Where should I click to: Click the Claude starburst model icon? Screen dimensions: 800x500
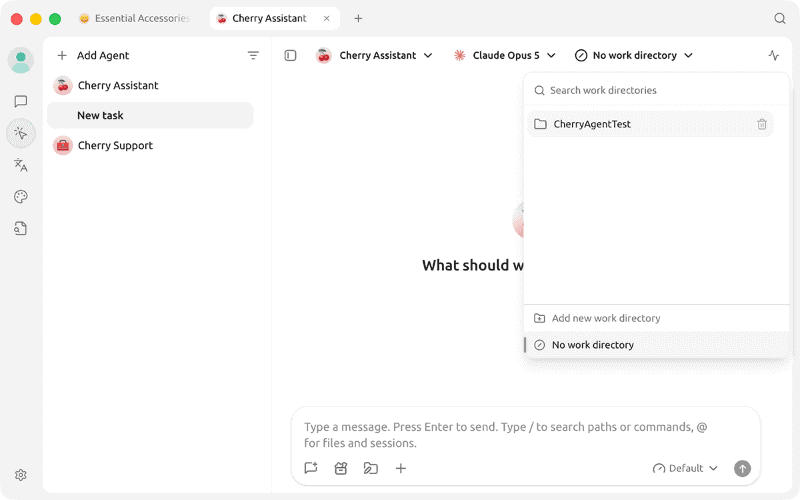460,55
